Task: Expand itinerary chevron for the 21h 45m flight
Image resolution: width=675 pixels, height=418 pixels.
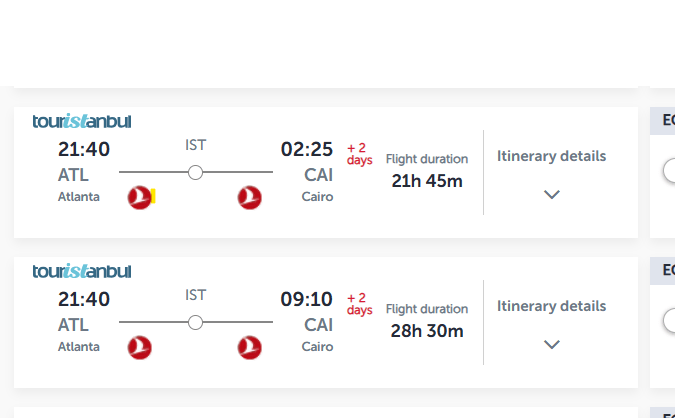Action: coord(552,194)
